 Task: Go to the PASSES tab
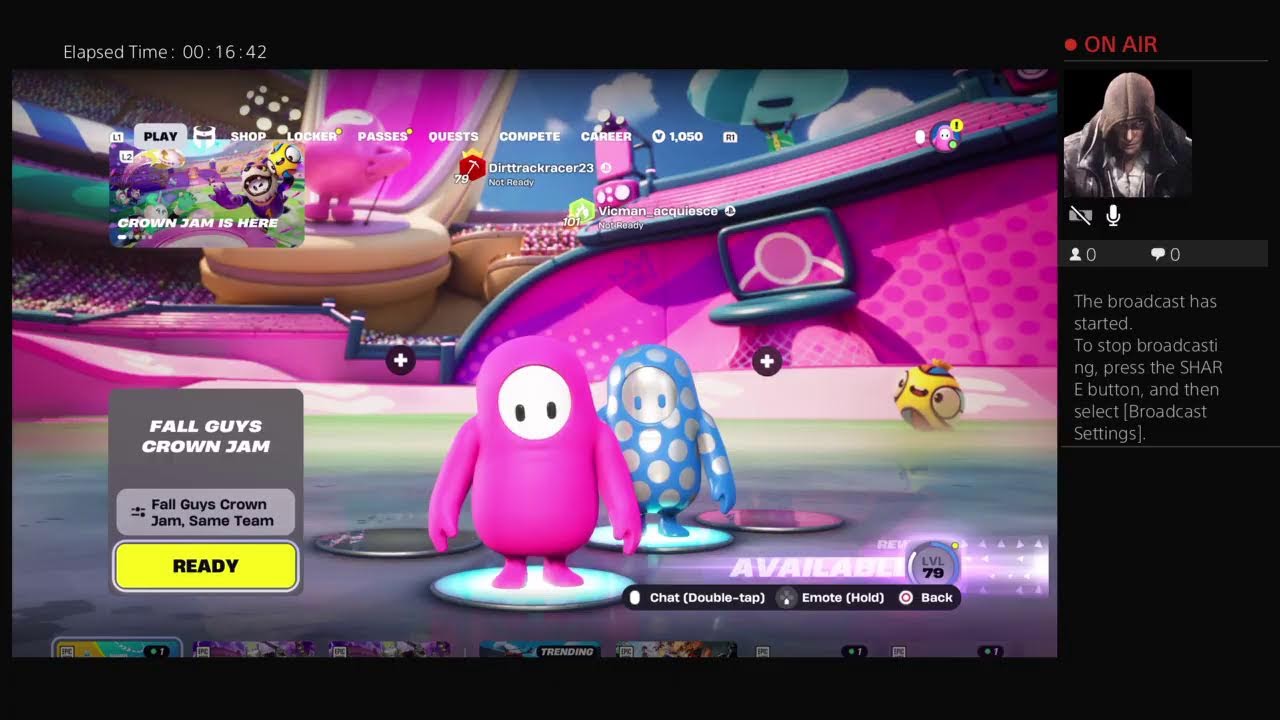pyautogui.click(x=383, y=136)
